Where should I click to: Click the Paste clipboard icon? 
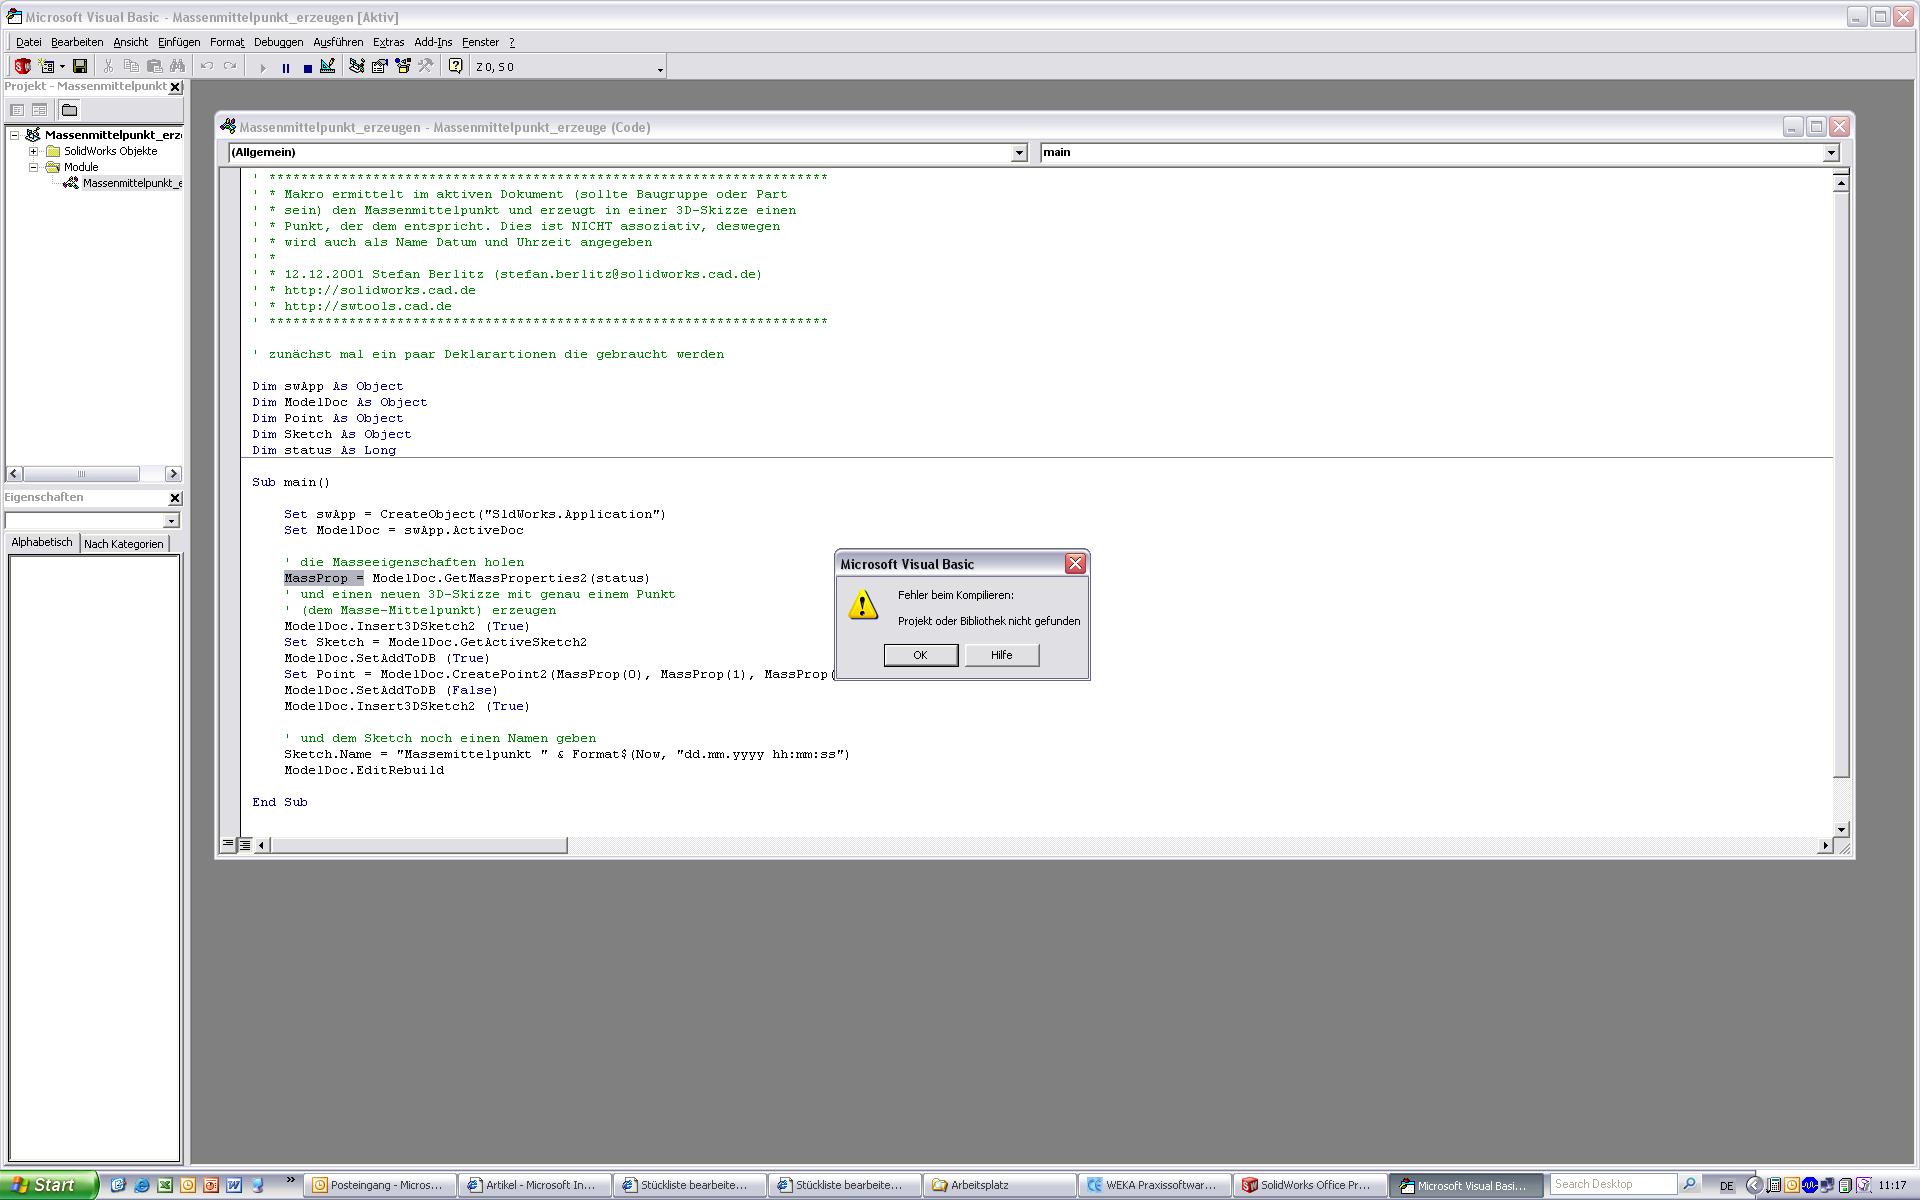click(x=154, y=67)
